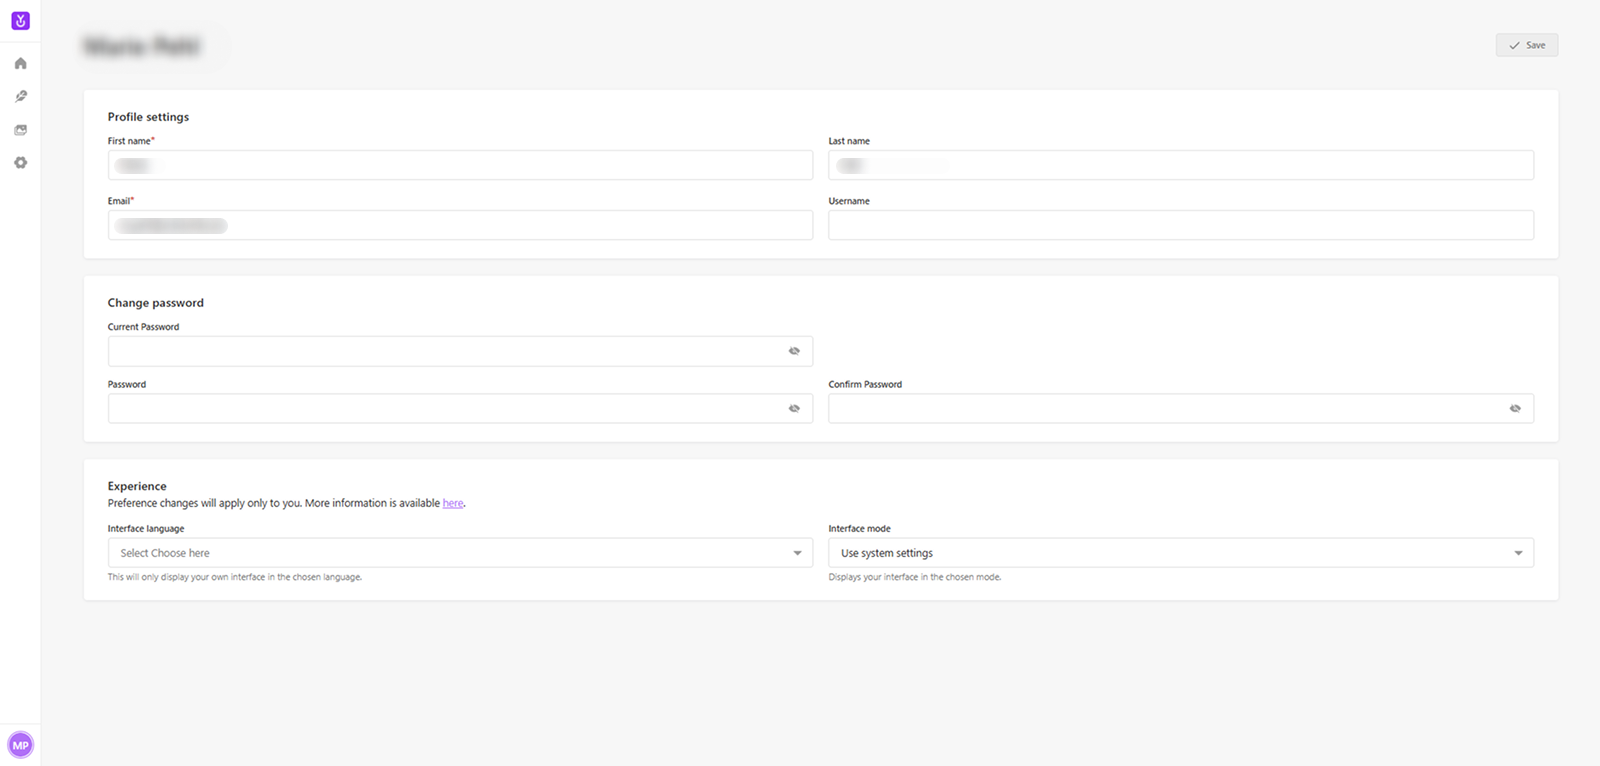
Task: Focus the Last name field
Action: (1181, 165)
